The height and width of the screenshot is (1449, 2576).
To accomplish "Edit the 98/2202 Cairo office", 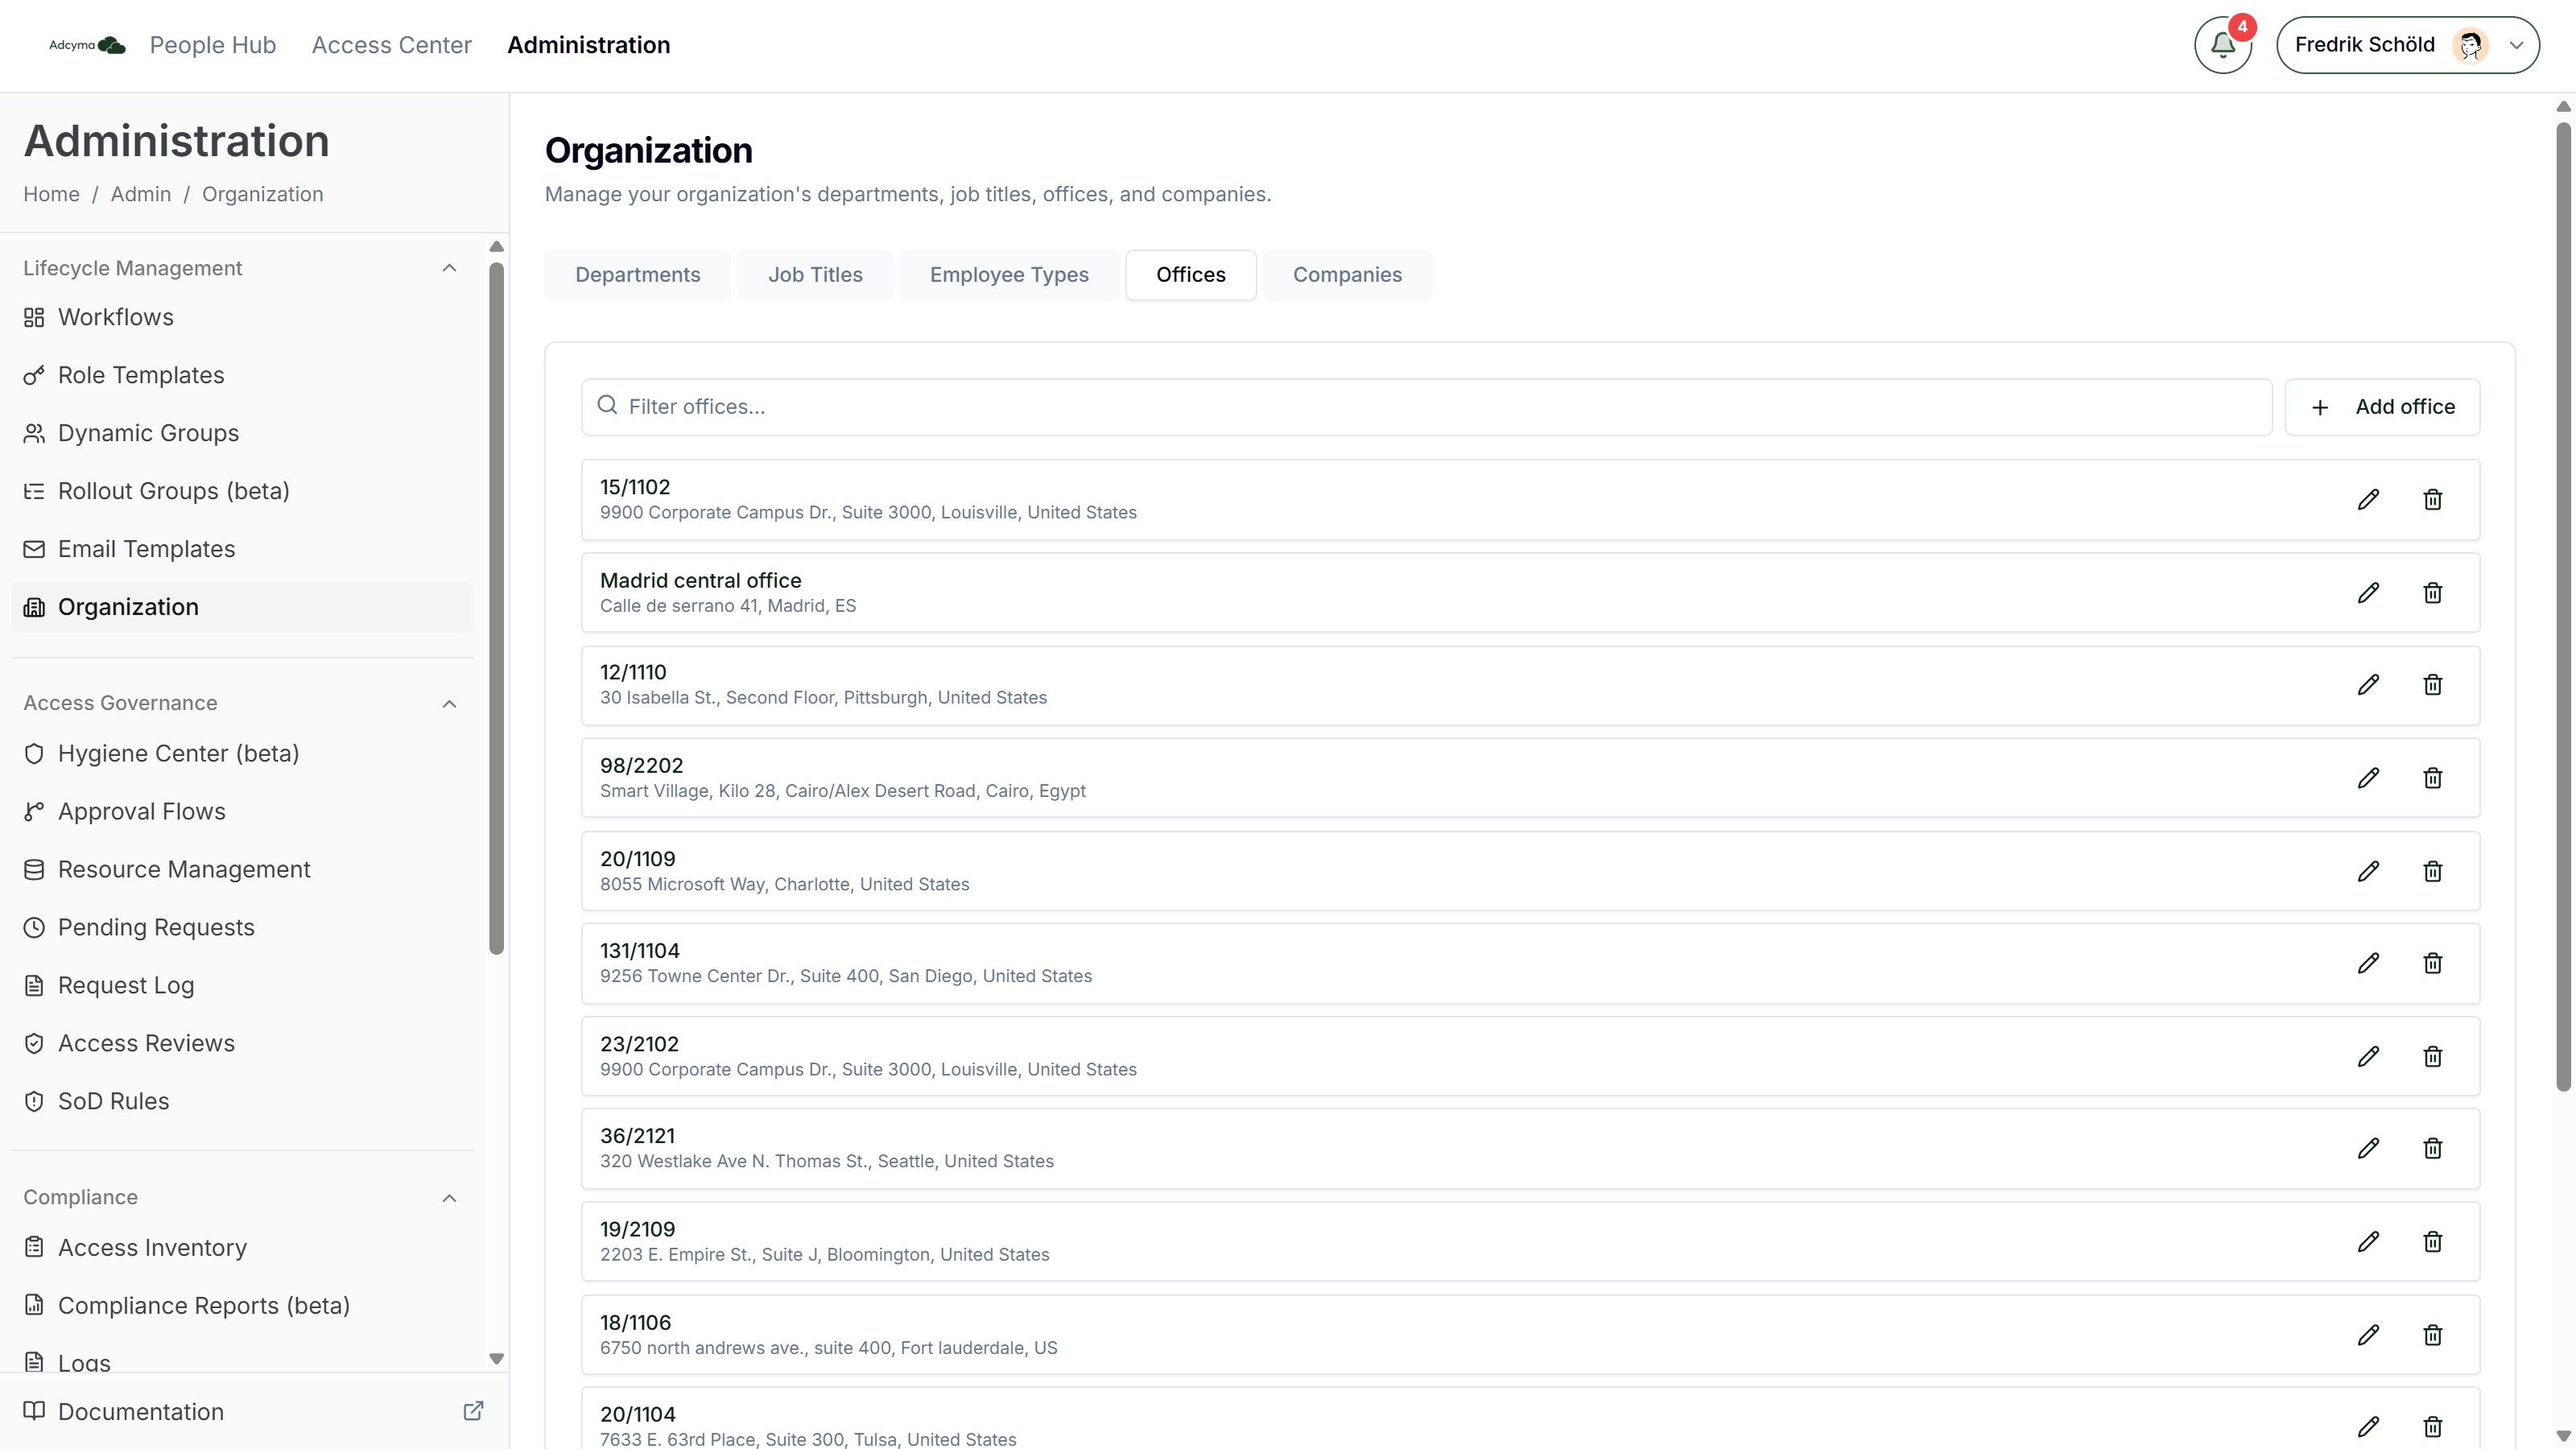I will tap(2368, 778).
